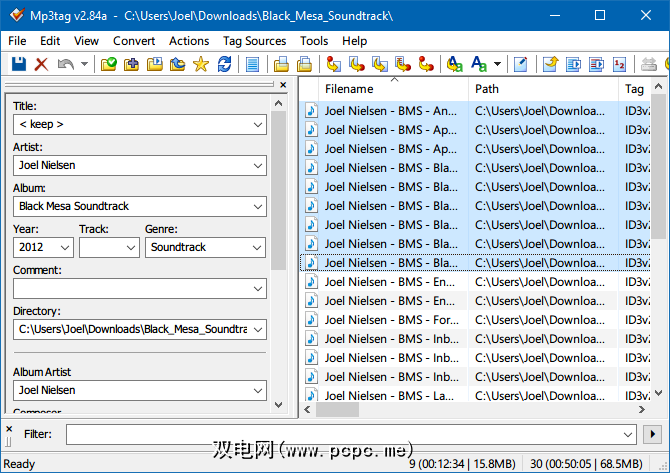Click the Refresh blue arrows icon
Viewport: 670px width, 473px height.
224,65
